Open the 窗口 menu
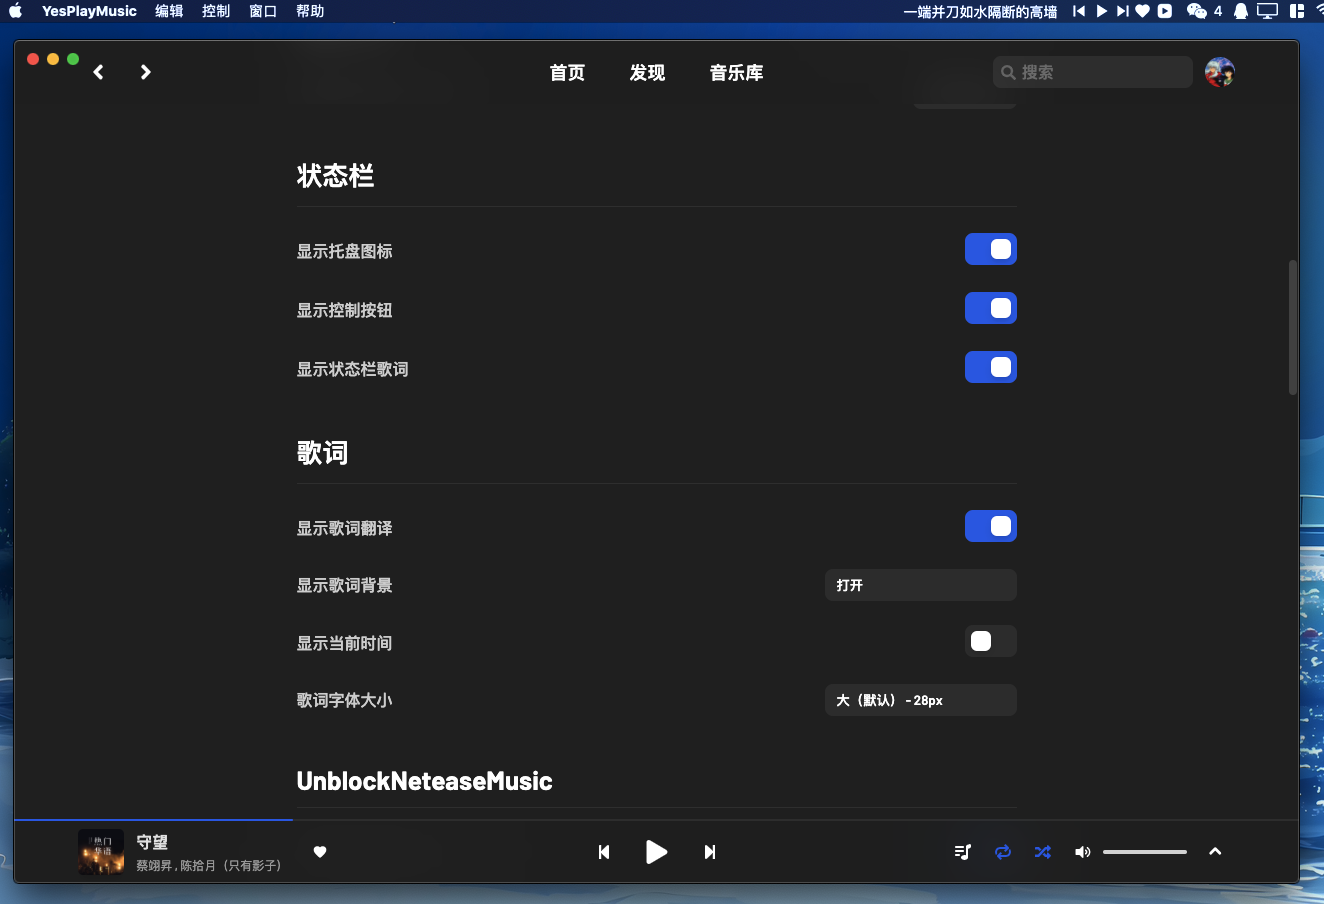 tap(263, 11)
